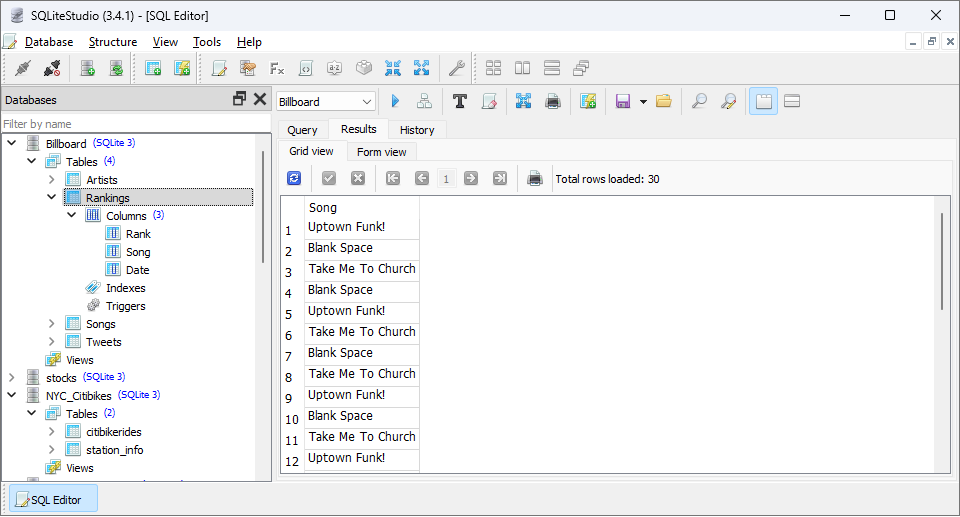Image resolution: width=960 pixels, height=517 pixels.
Task: Float the Databases panel
Action: click(239, 99)
